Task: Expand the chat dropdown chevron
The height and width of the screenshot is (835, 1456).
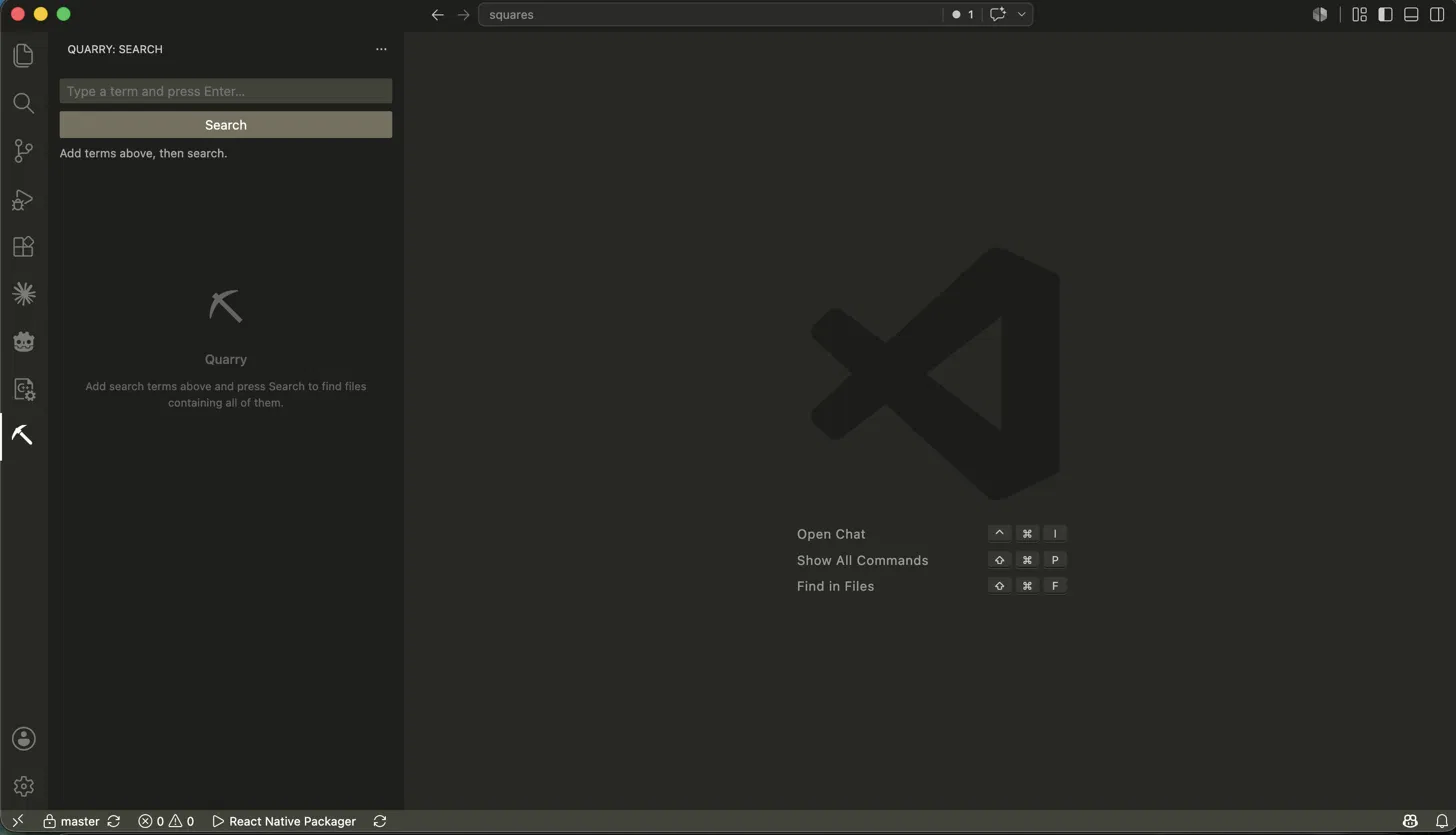Action: click(1021, 15)
